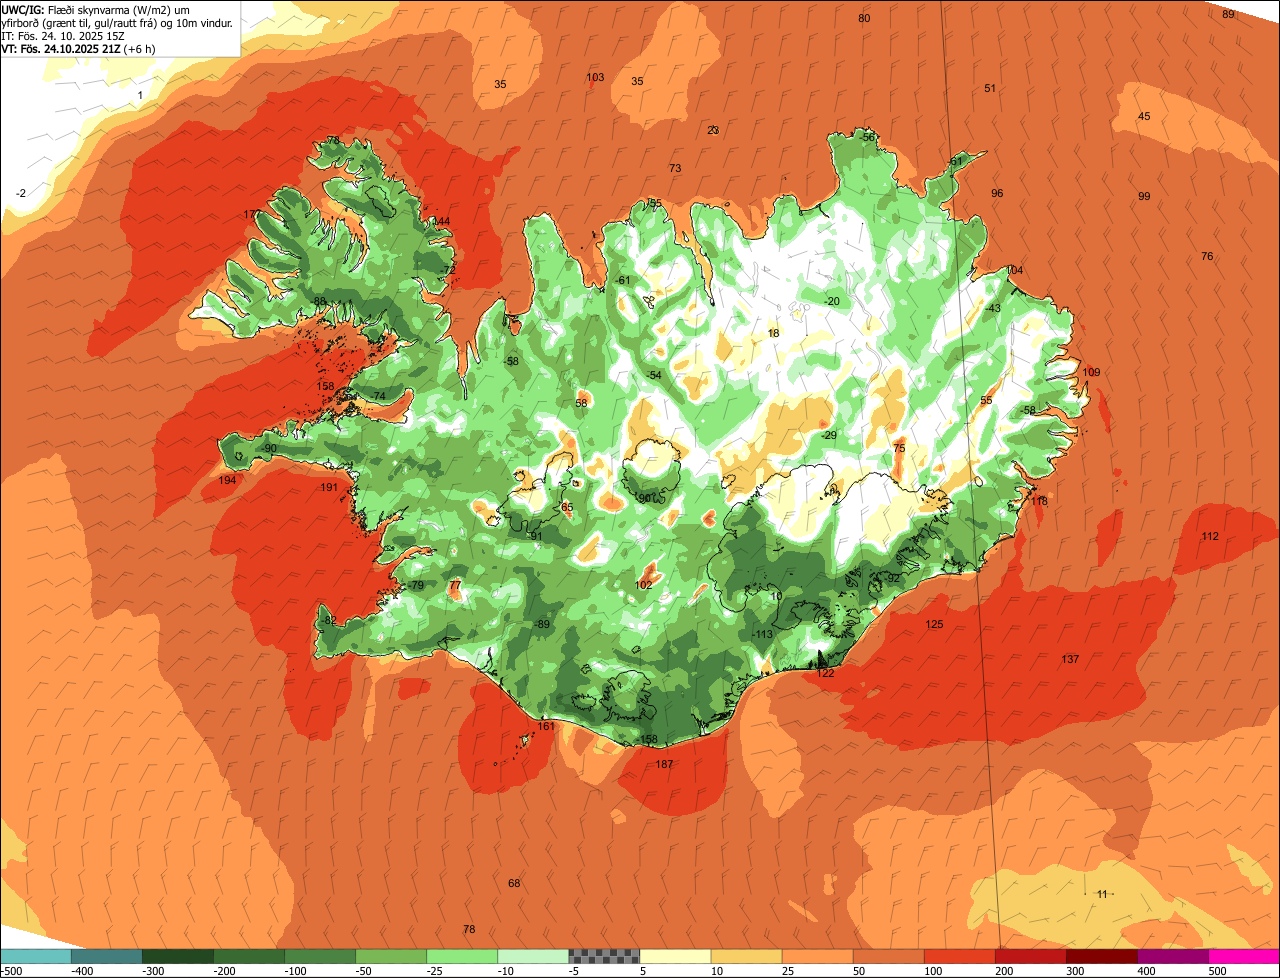
Task: Click the magenta legend swatch right of 500
Action: [x=1244, y=956]
